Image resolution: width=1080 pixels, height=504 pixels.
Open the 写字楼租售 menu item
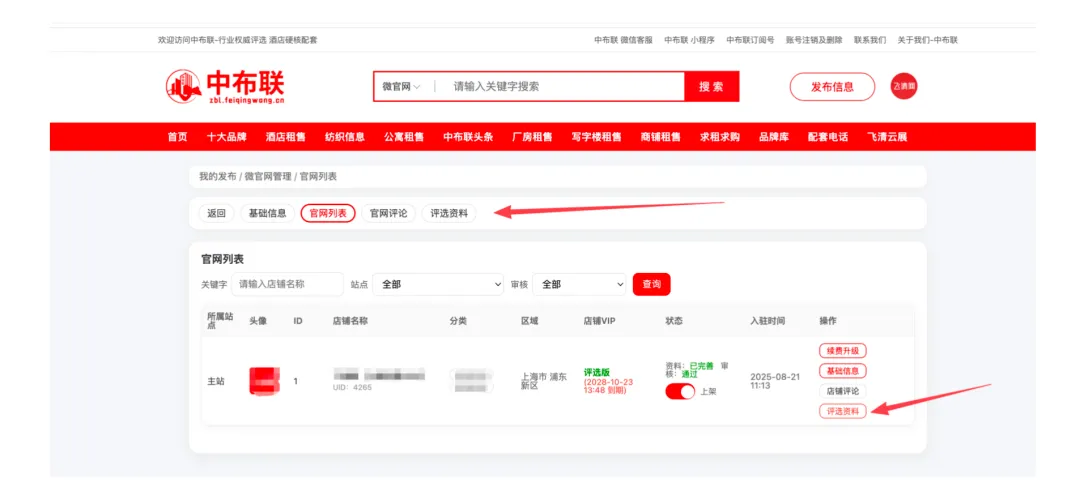point(596,137)
